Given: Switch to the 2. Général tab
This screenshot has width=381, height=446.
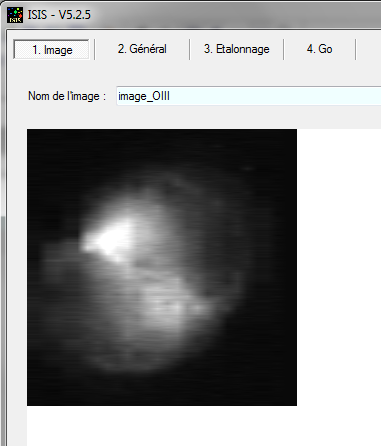Looking at the screenshot, I should click(x=142, y=49).
